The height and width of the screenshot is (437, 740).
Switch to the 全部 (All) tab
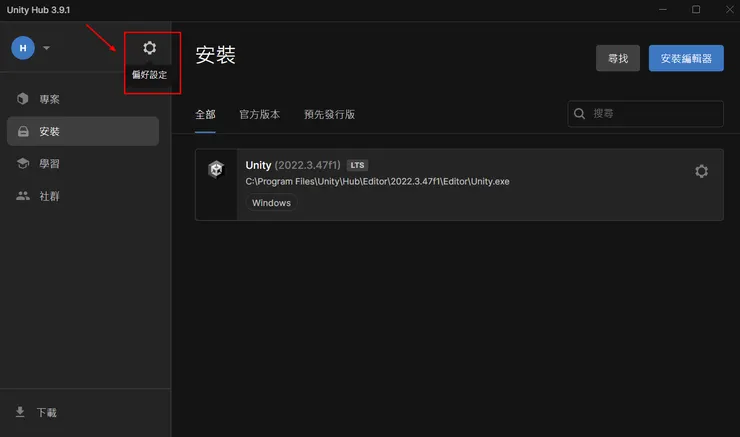point(205,115)
